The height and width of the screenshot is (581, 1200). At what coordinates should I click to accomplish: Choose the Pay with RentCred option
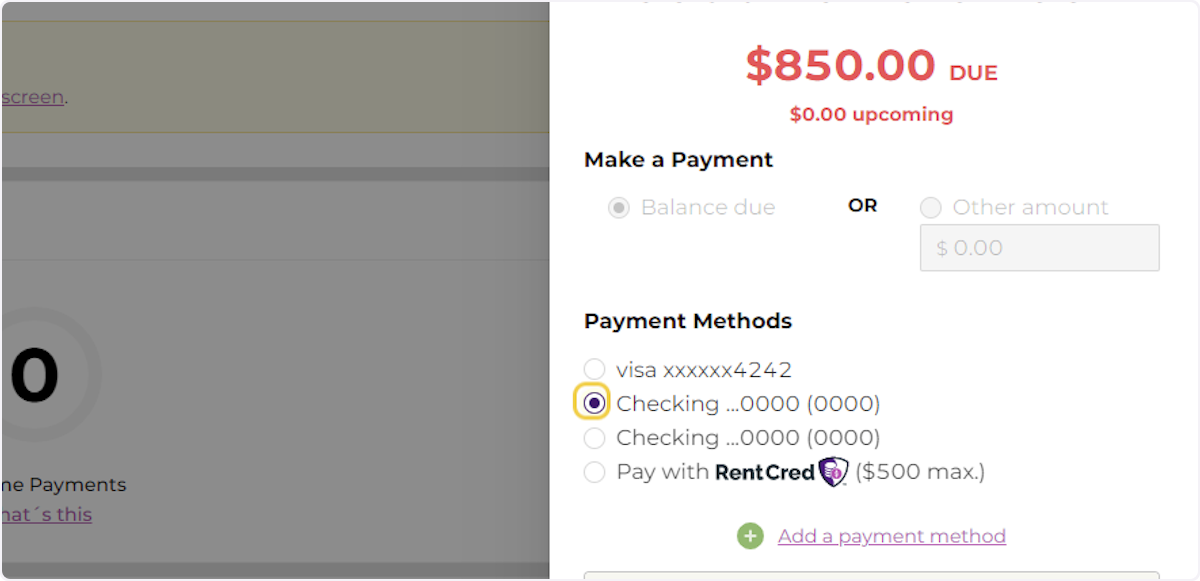[594, 471]
